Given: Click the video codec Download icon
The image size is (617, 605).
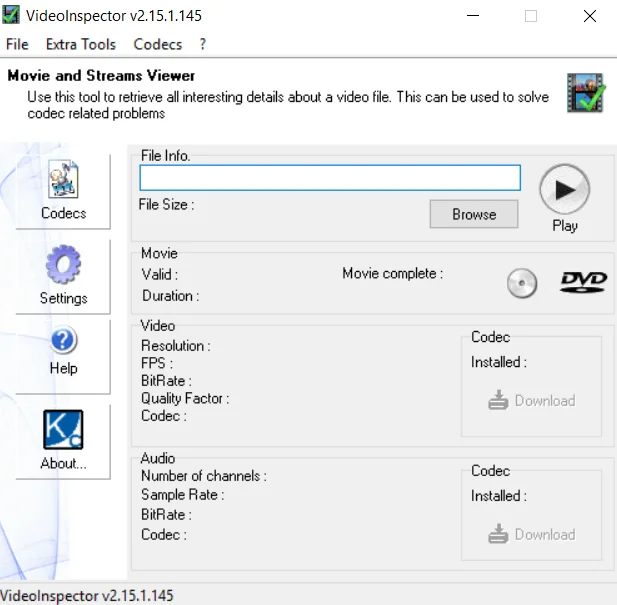Looking at the screenshot, I should coord(498,400).
